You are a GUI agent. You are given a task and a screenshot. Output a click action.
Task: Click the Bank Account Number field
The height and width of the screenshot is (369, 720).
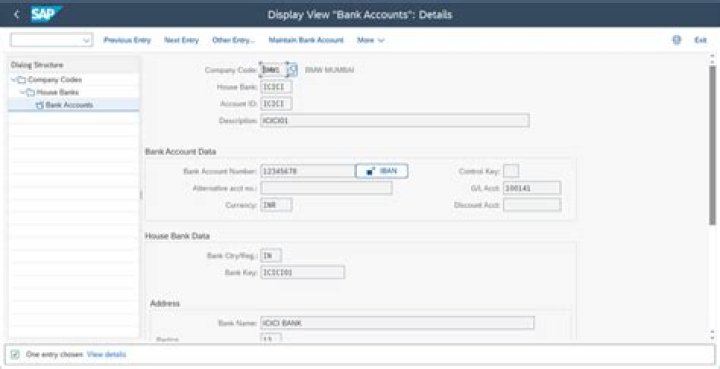[307, 171]
